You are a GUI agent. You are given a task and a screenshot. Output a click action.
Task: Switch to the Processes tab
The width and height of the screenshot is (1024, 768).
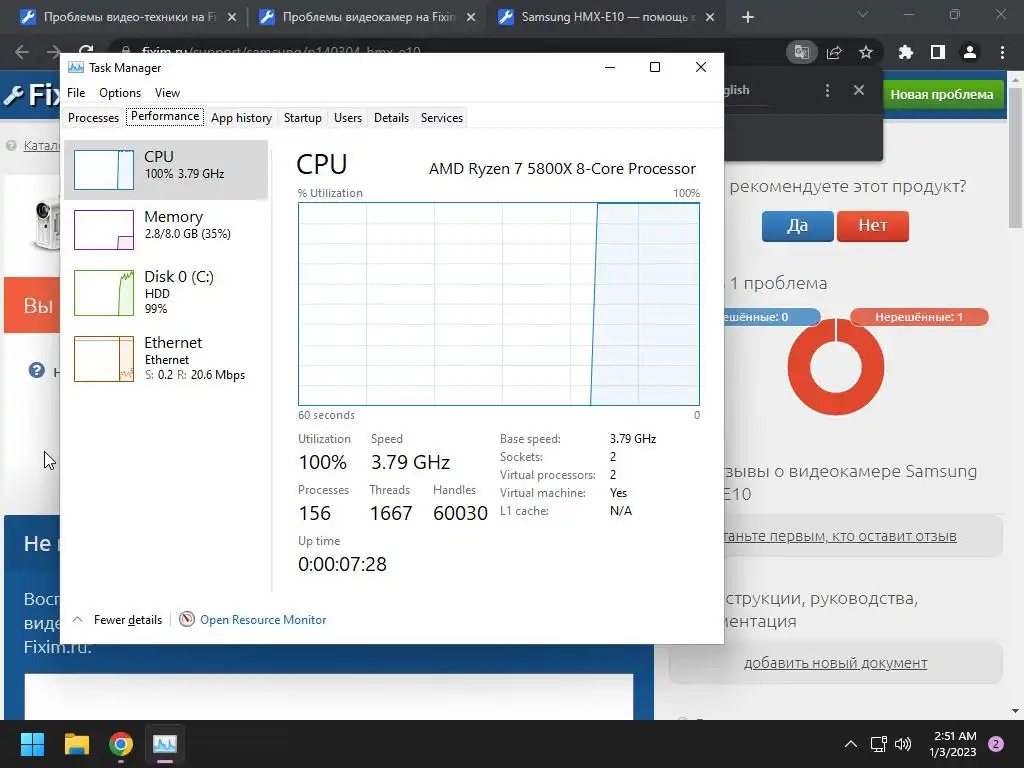(93, 118)
